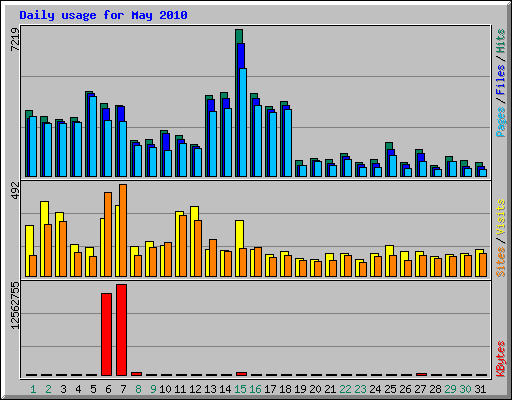Click the small red KBytes bar for day 27
This screenshot has width=512, height=400.
(x=421, y=374)
